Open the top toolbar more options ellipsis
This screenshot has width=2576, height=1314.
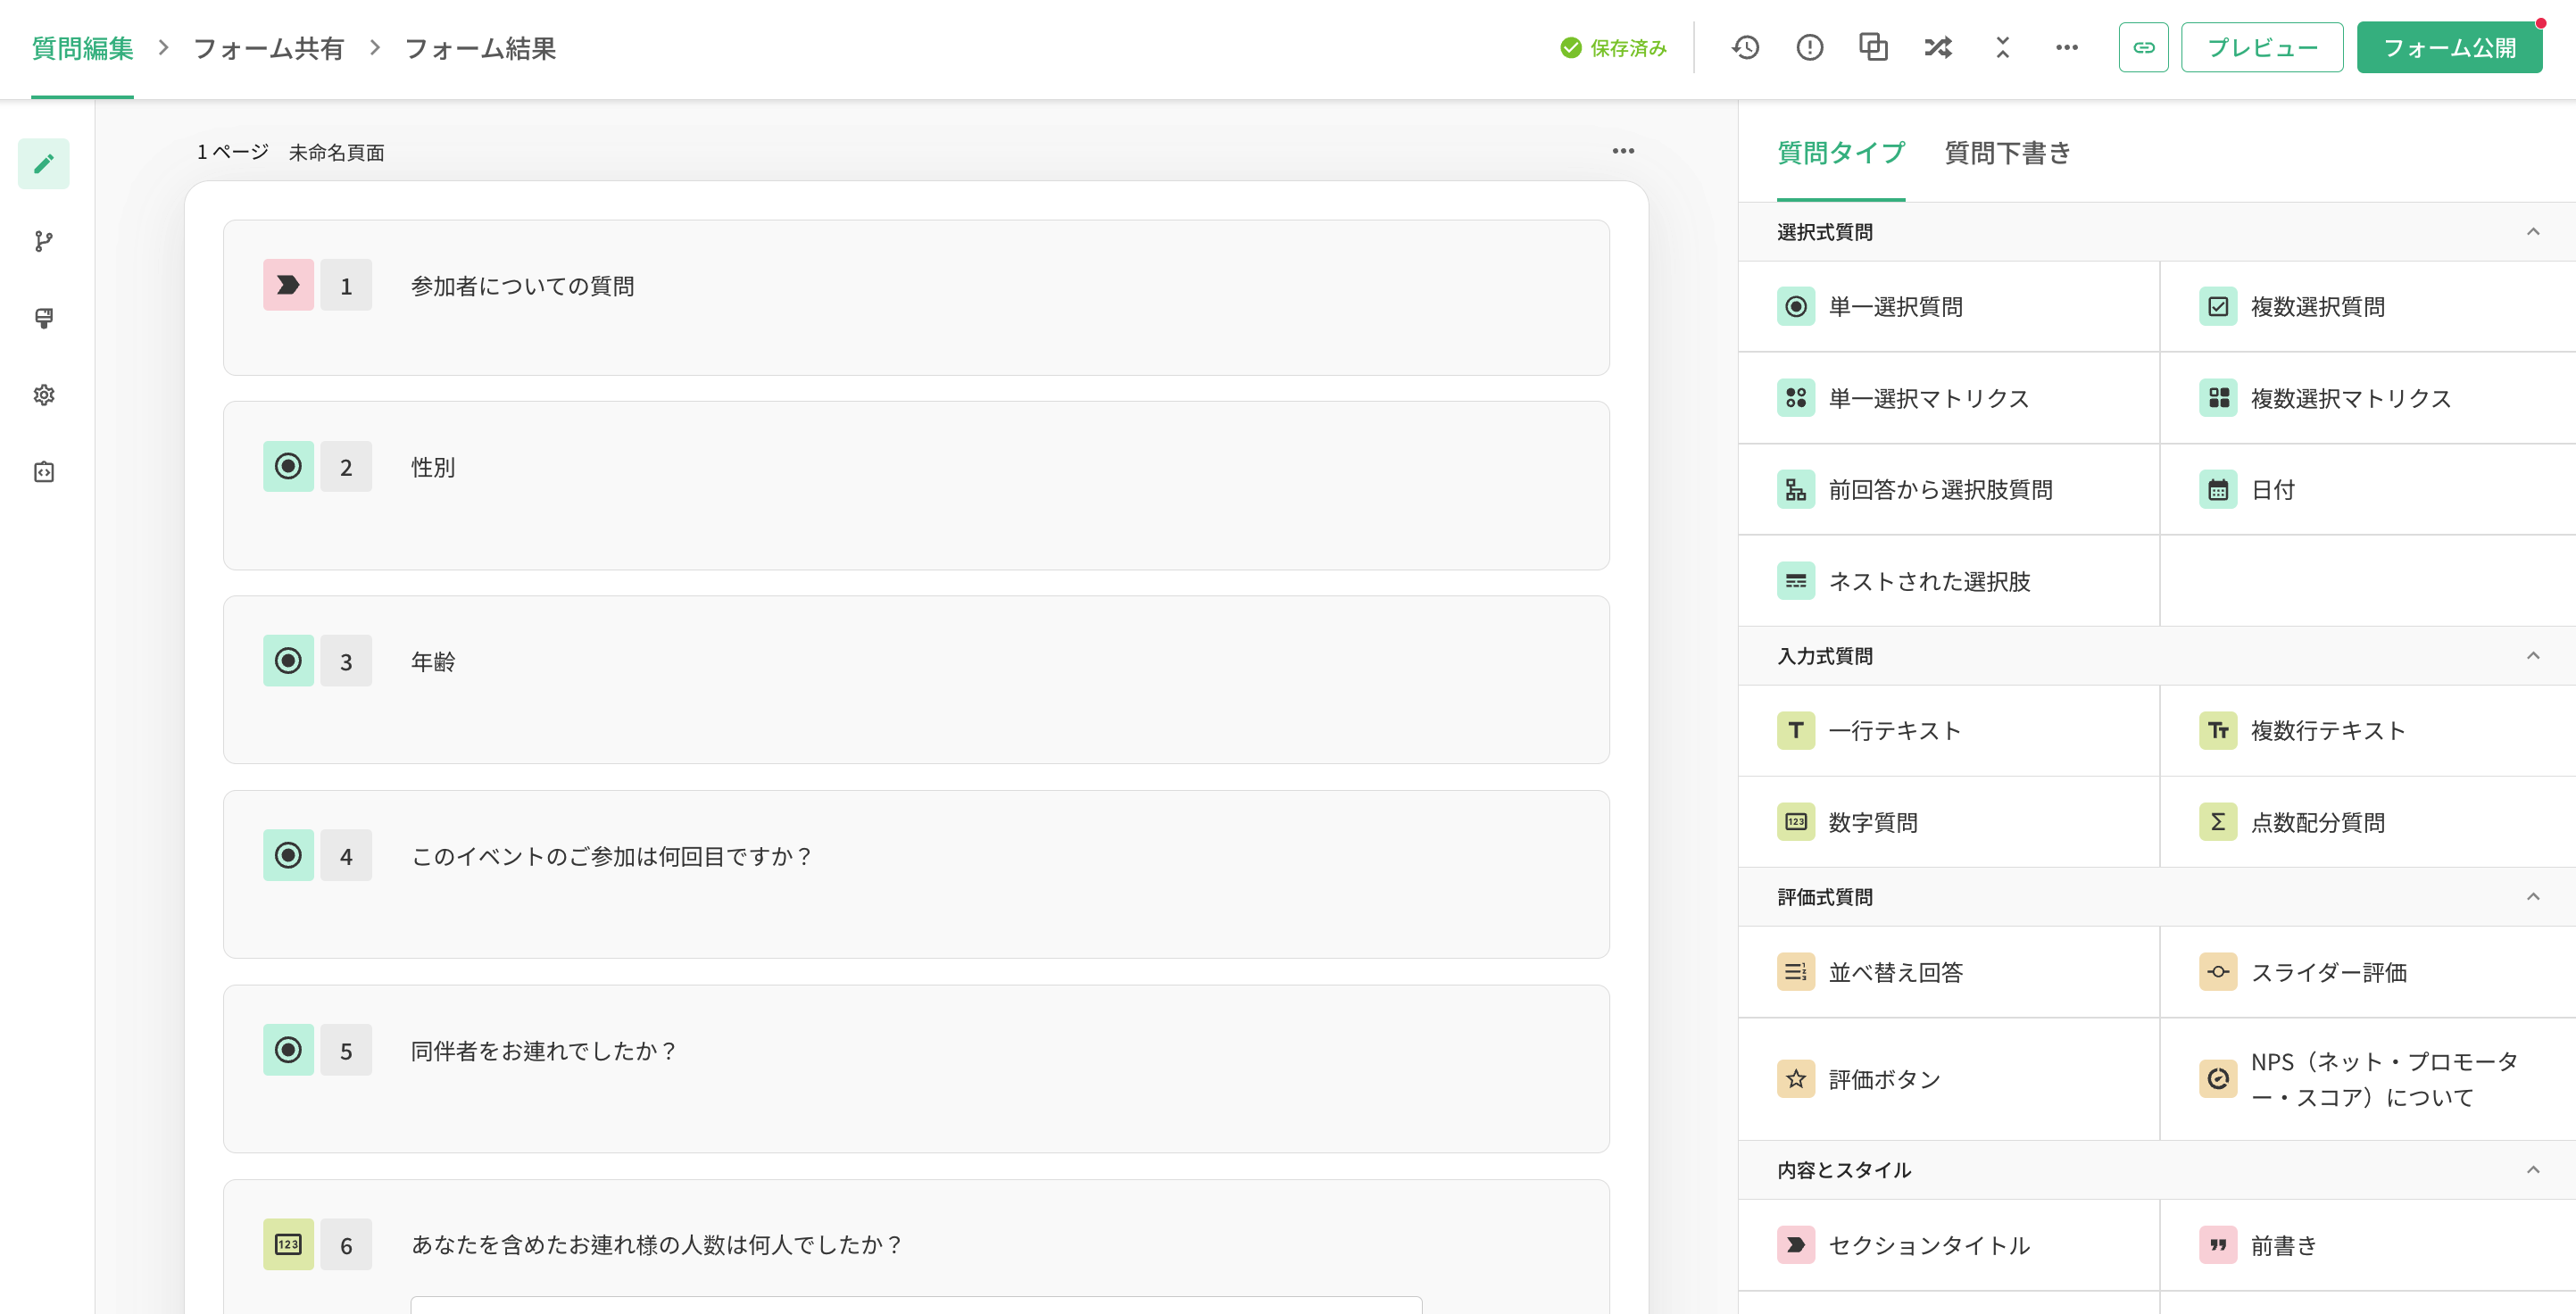[x=2066, y=47]
